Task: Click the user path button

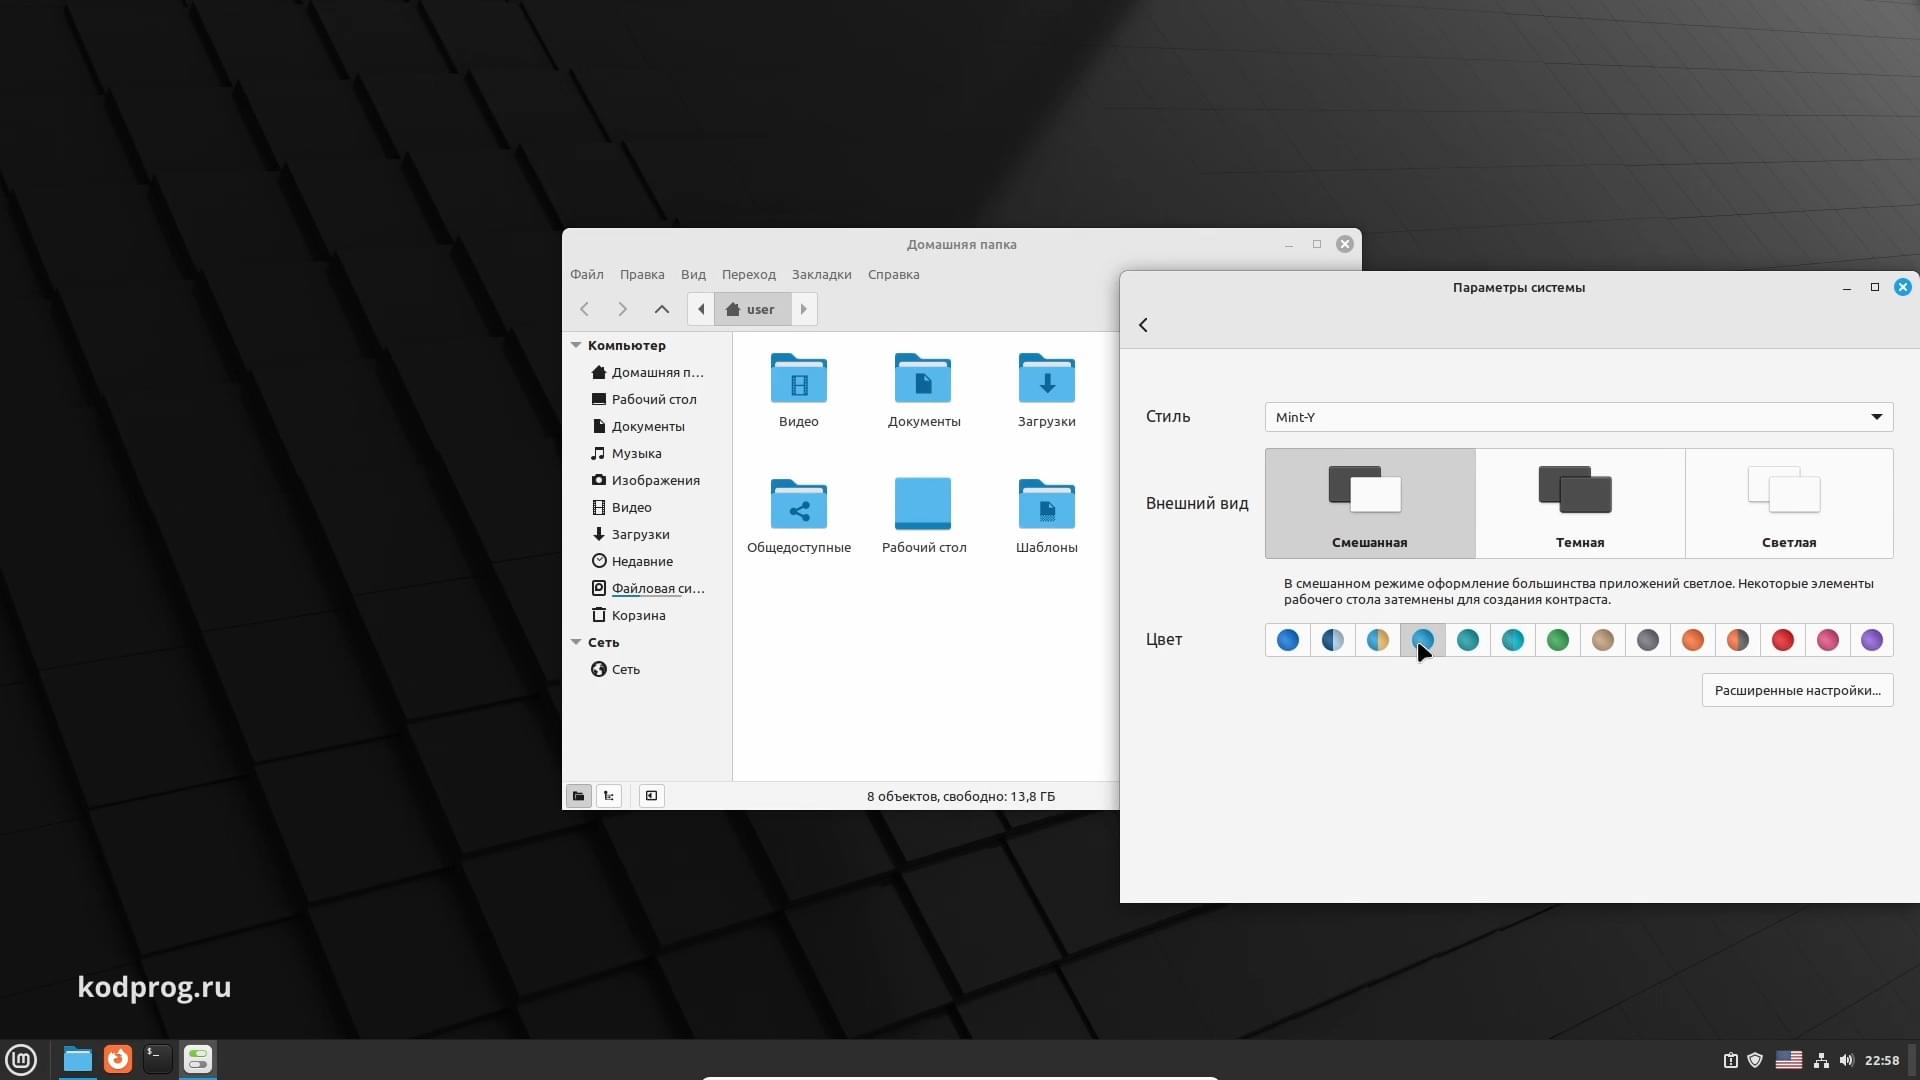Action: point(752,309)
